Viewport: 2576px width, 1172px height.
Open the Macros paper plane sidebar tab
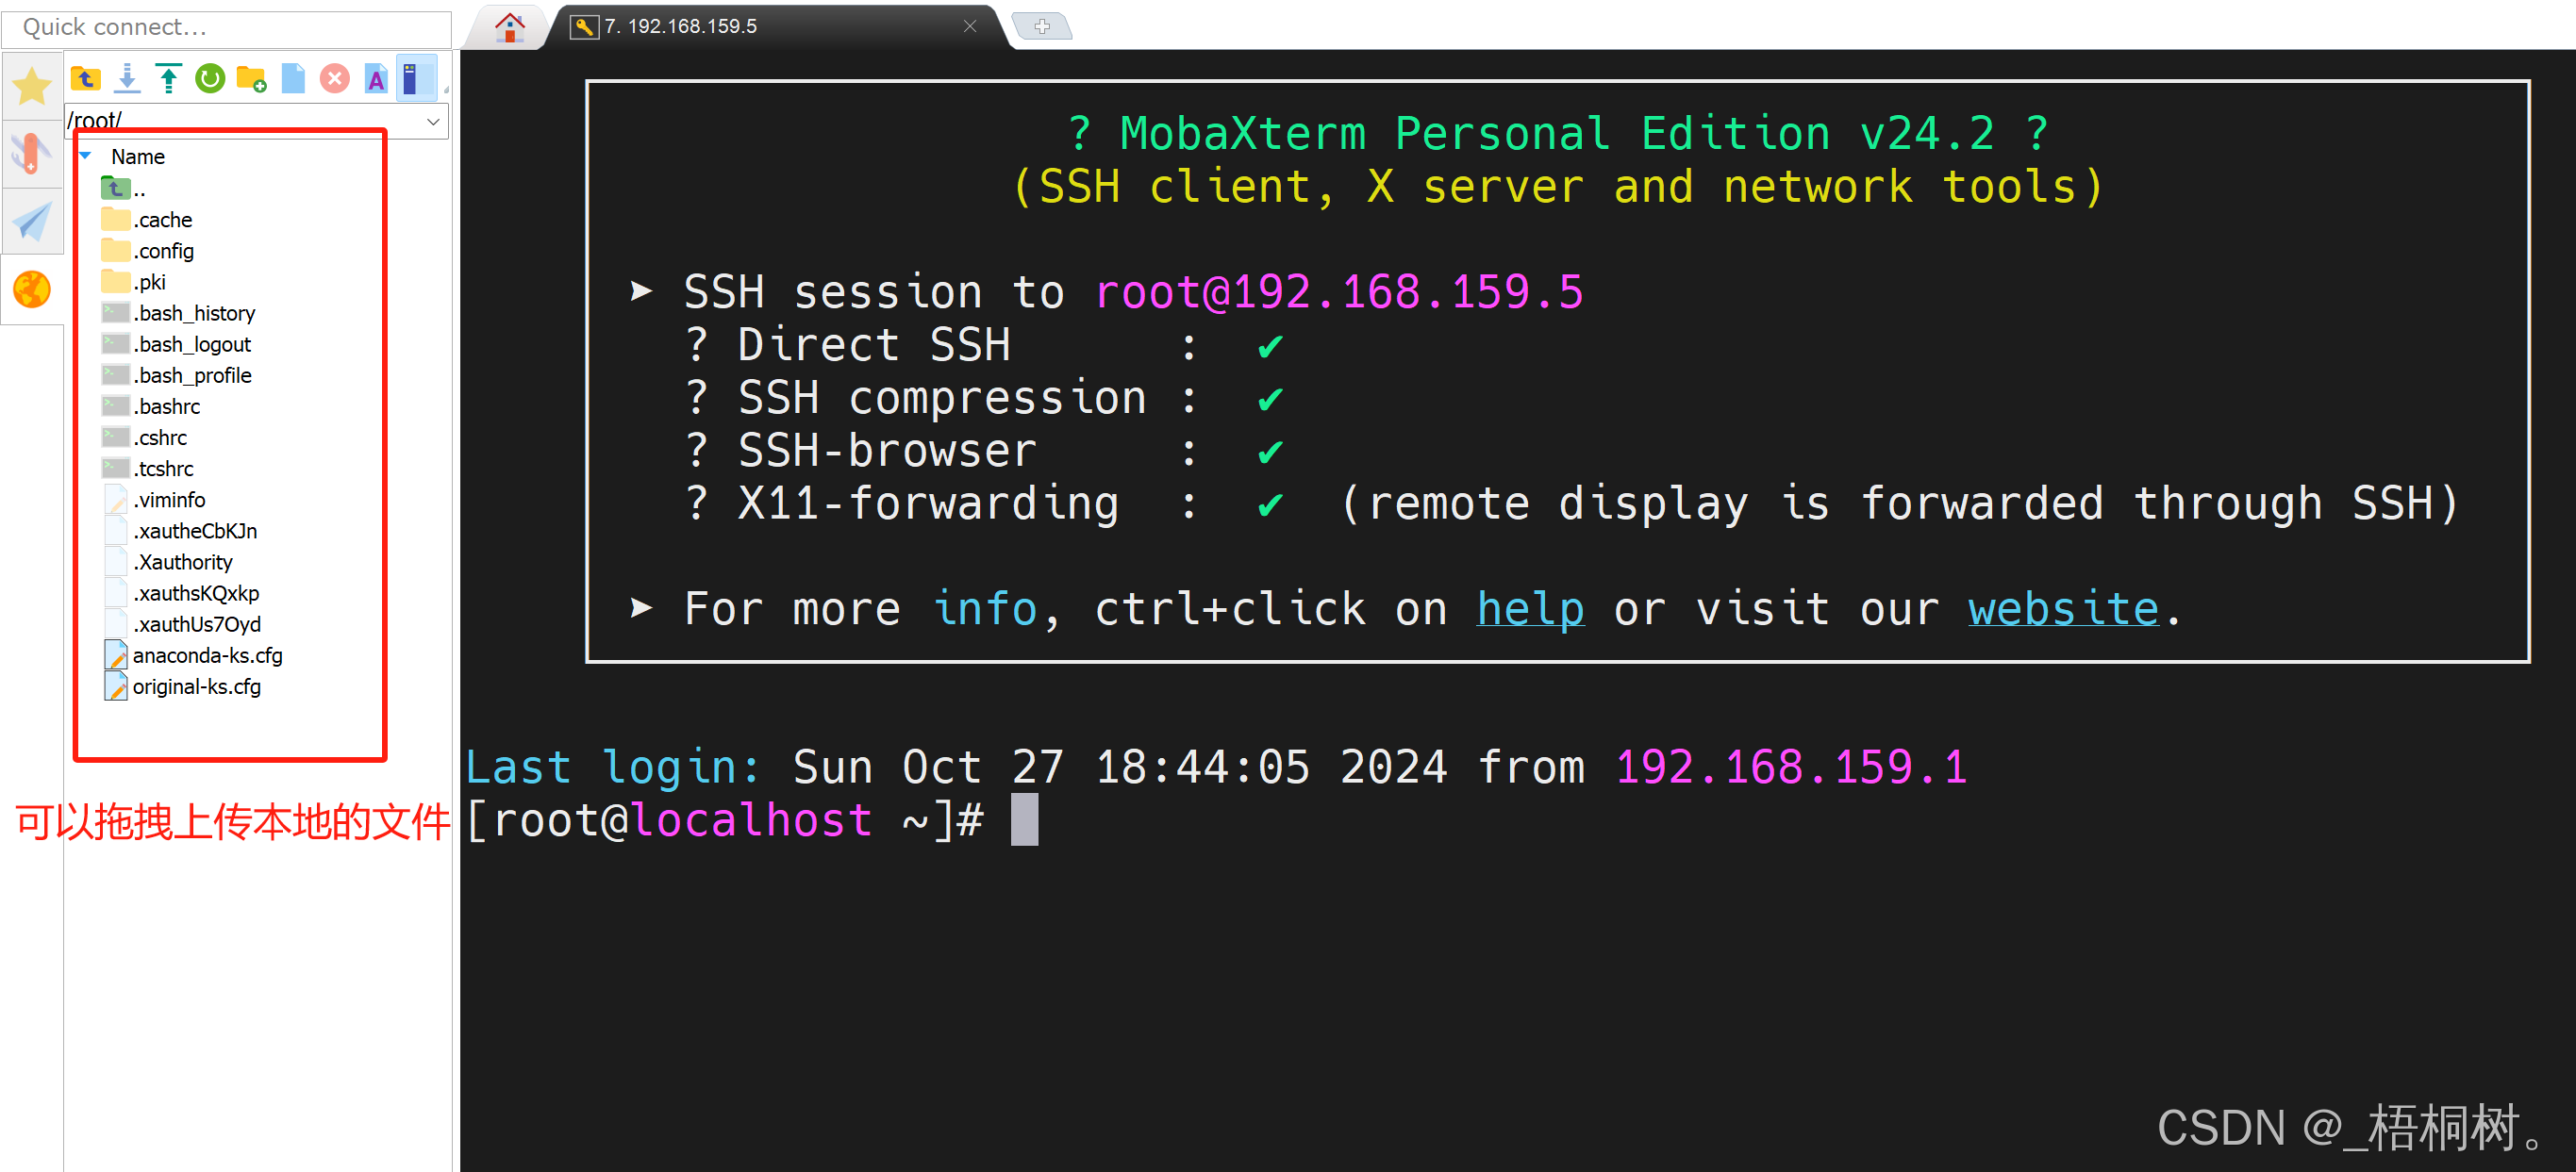(32, 222)
